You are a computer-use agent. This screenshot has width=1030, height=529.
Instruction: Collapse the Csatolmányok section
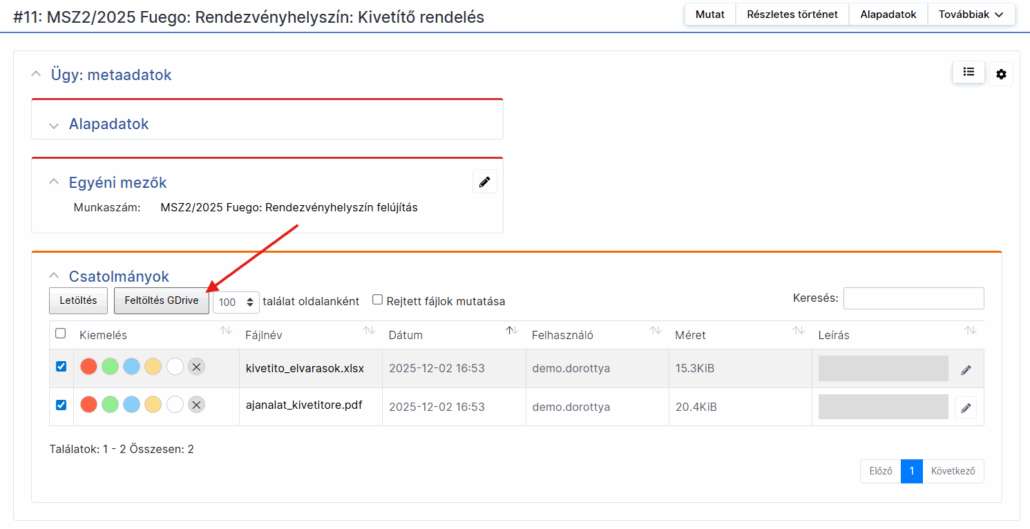(54, 276)
